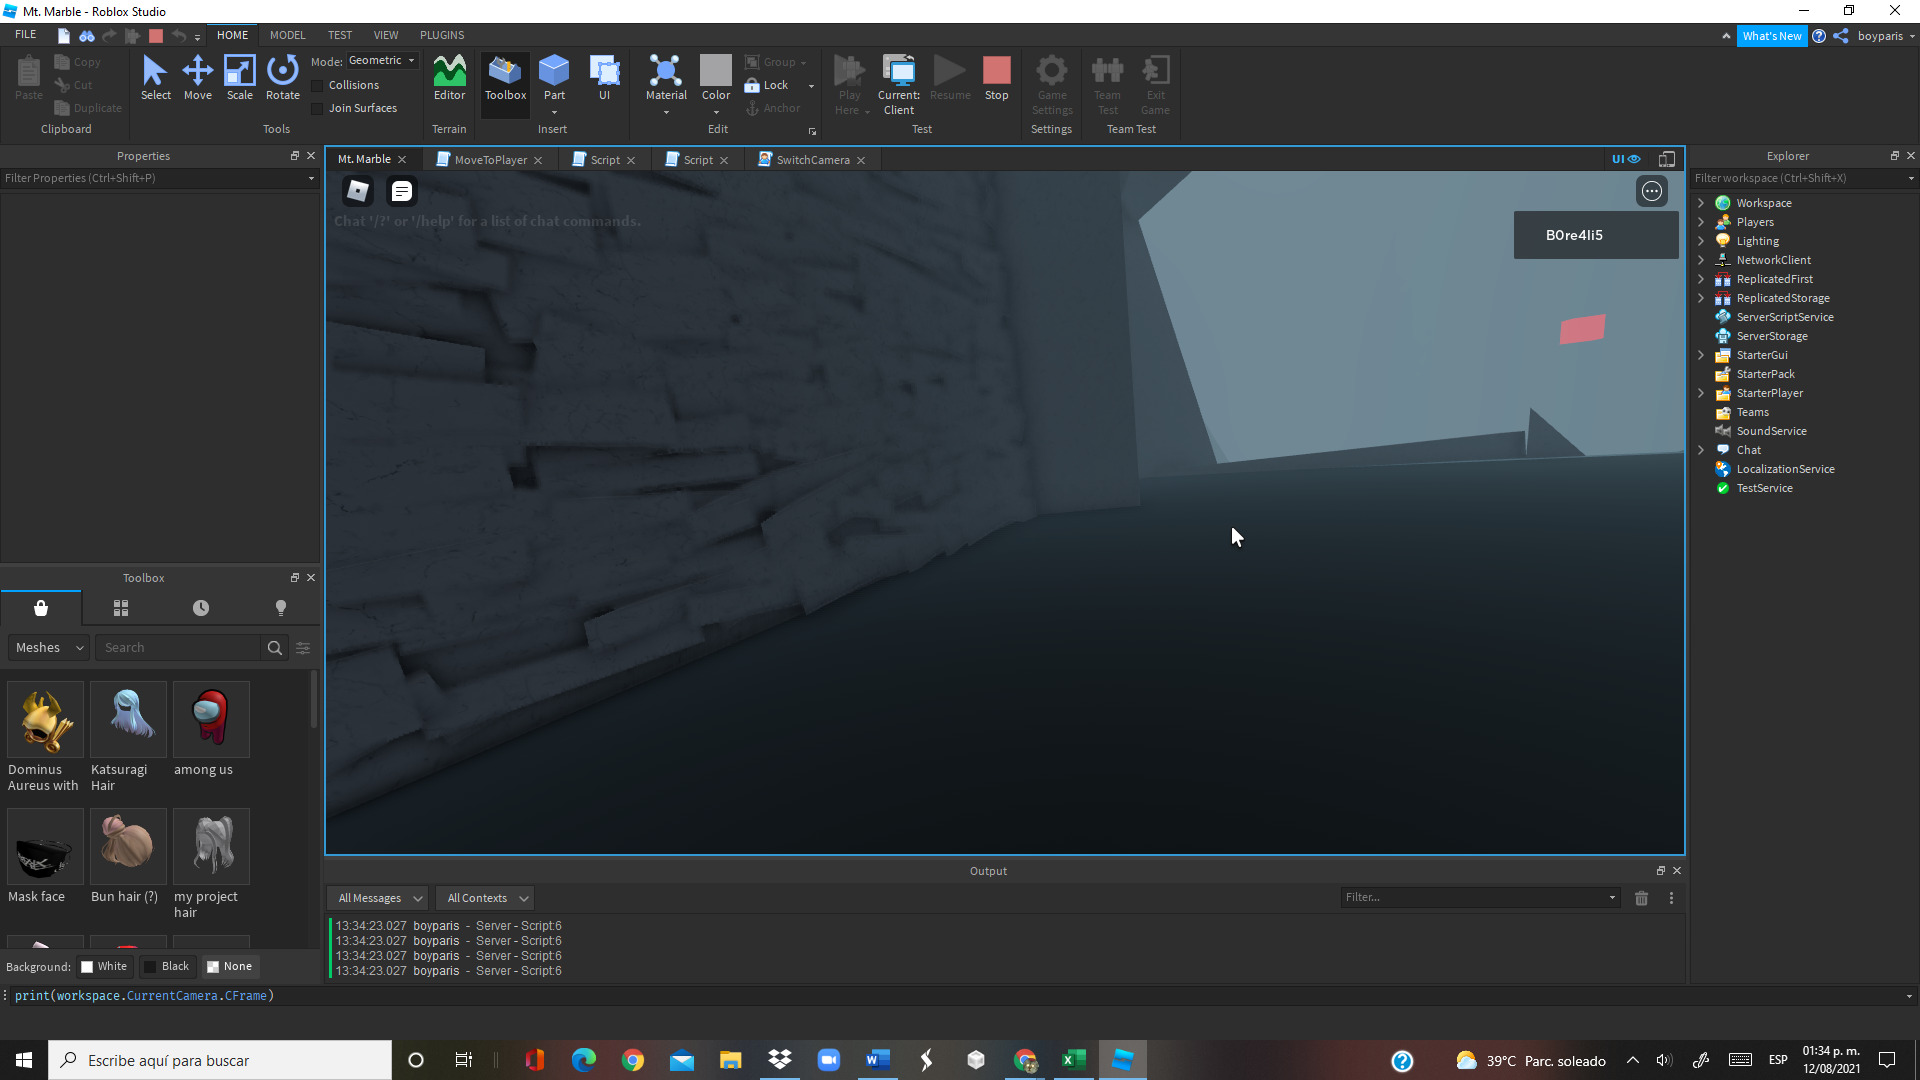
Task: Enable the Collisions option
Action: point(318,85)
